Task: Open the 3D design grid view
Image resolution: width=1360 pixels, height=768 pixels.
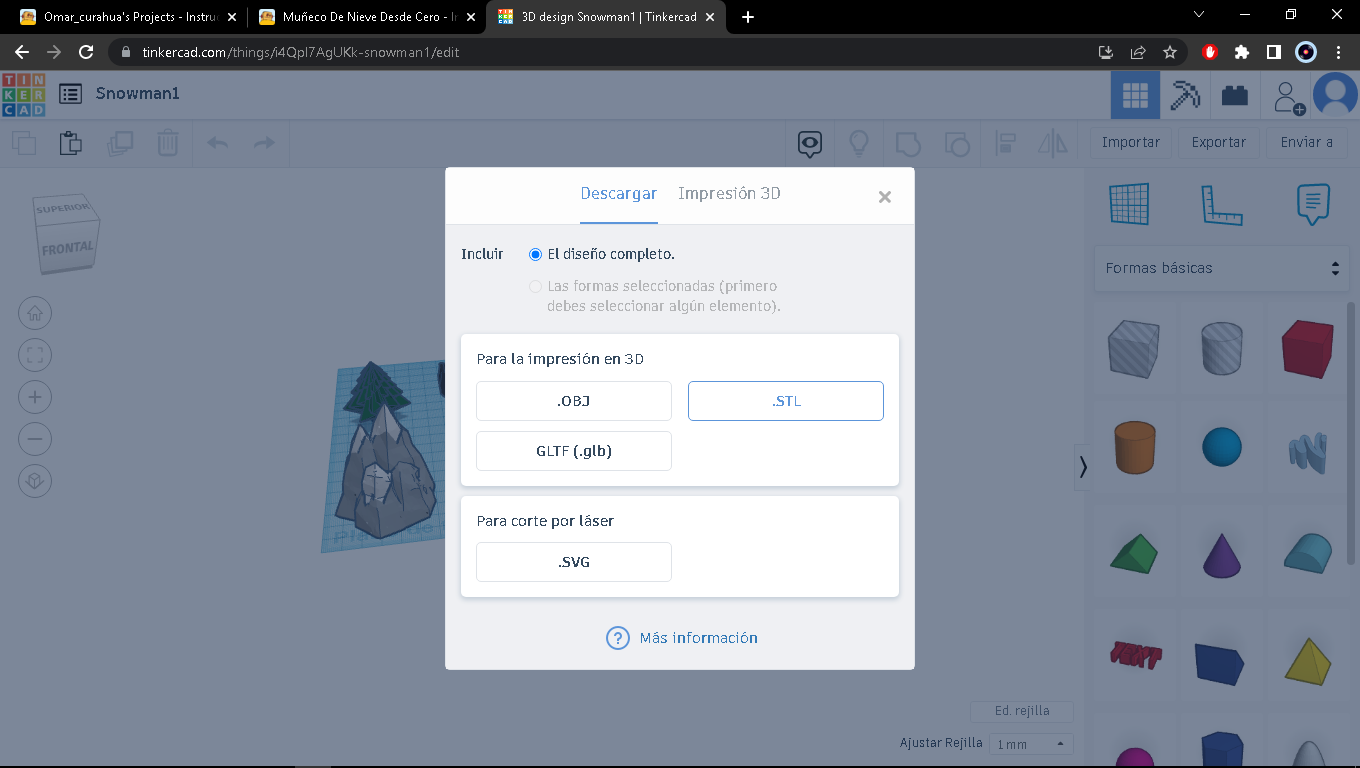Action: tap(1135, 95)
